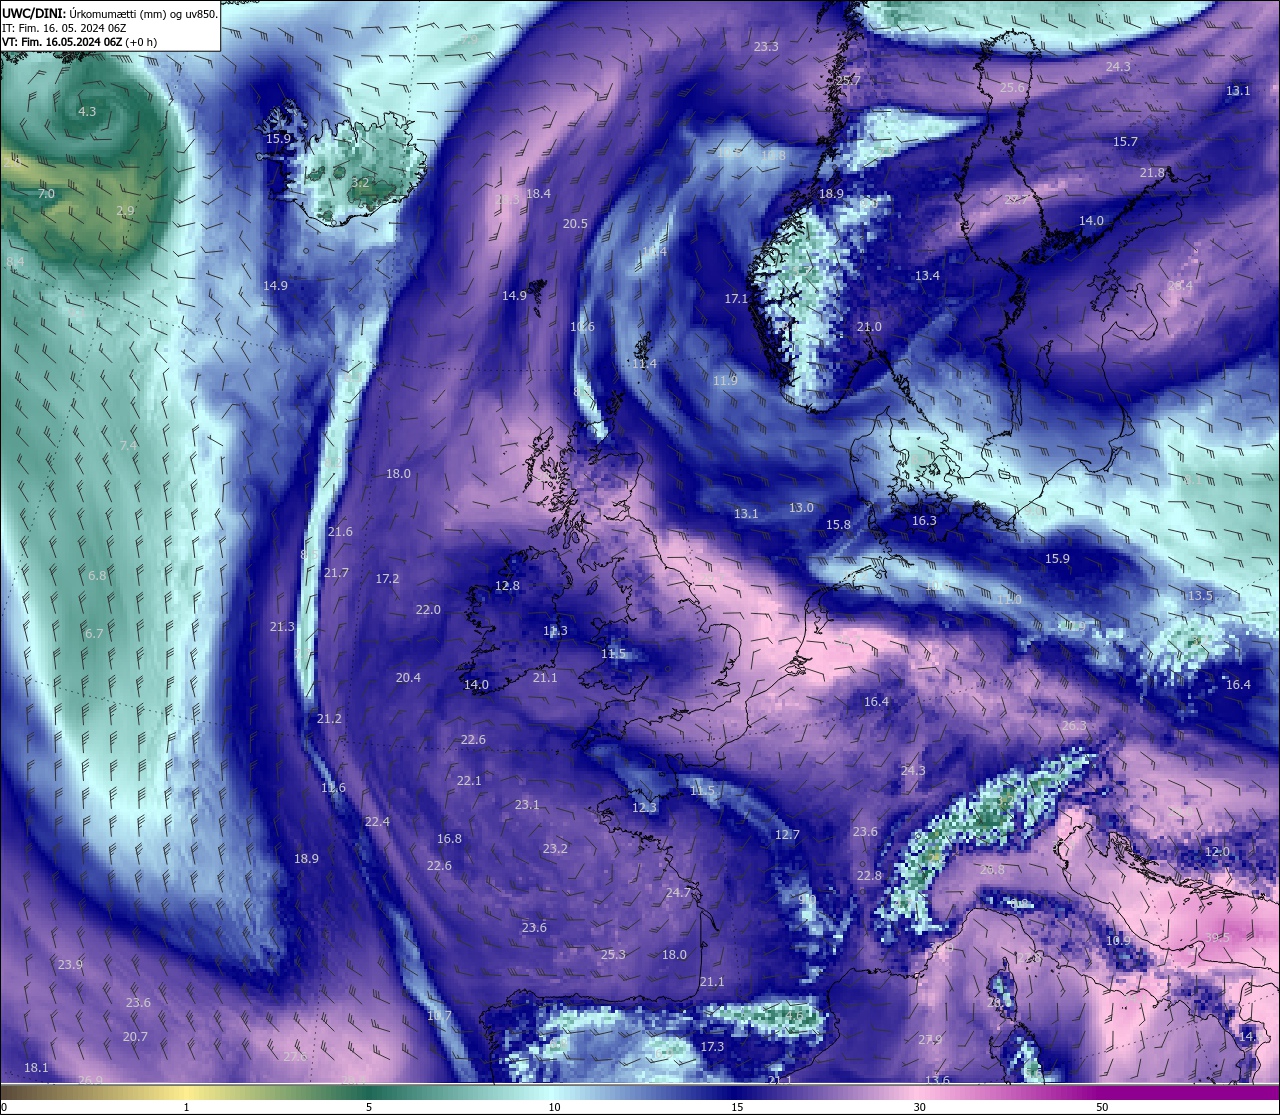Click the map value 20.7
Viewport: 1280px width, 1115px height.
[x=135, y=1036]
